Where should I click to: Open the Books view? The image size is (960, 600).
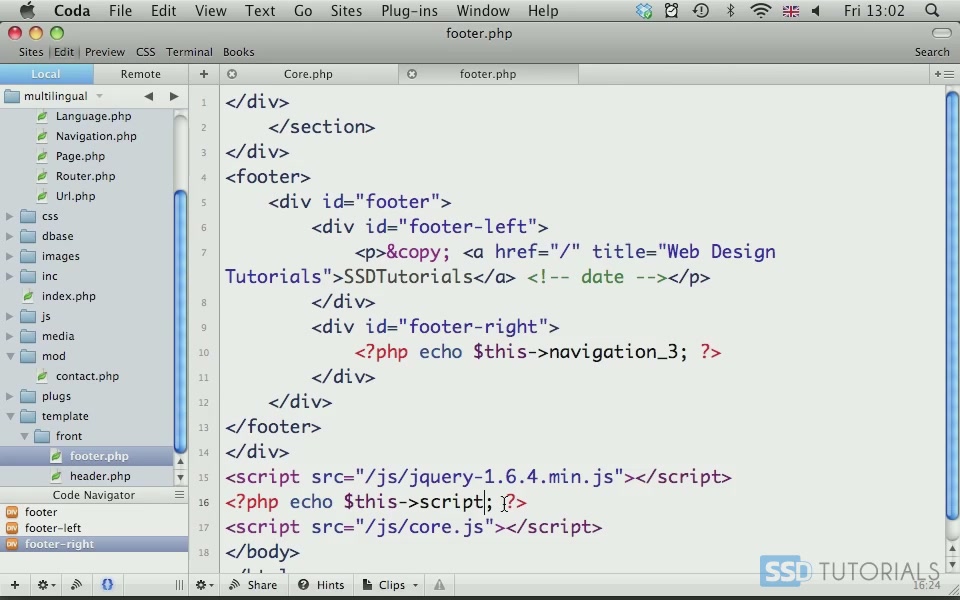238,52
